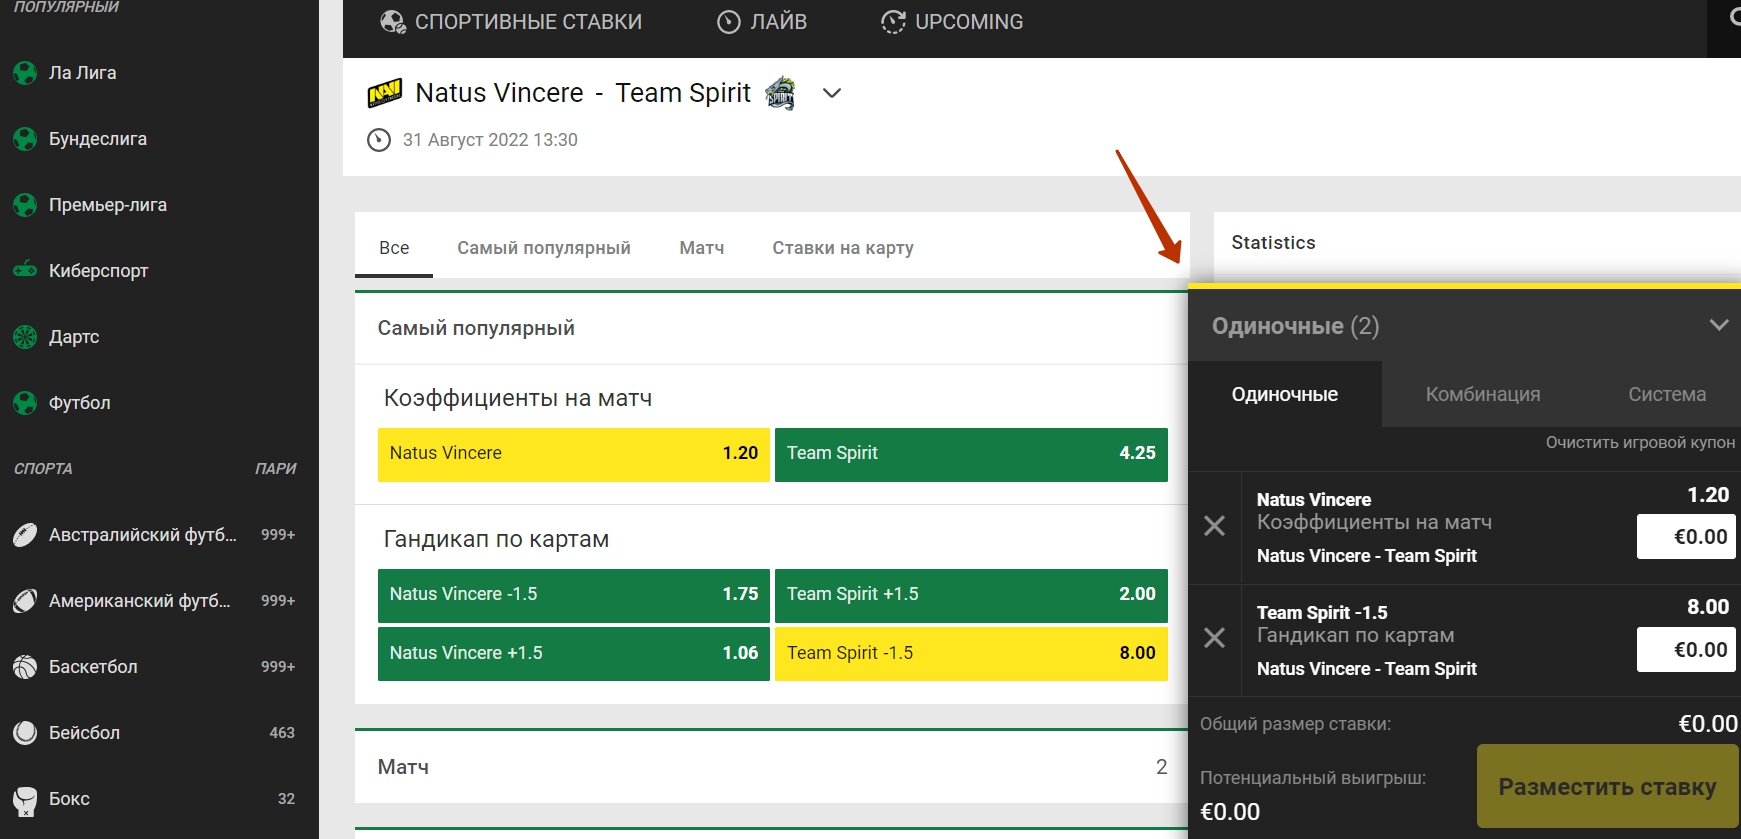Click the Бокс glove icon

(25, 799)
